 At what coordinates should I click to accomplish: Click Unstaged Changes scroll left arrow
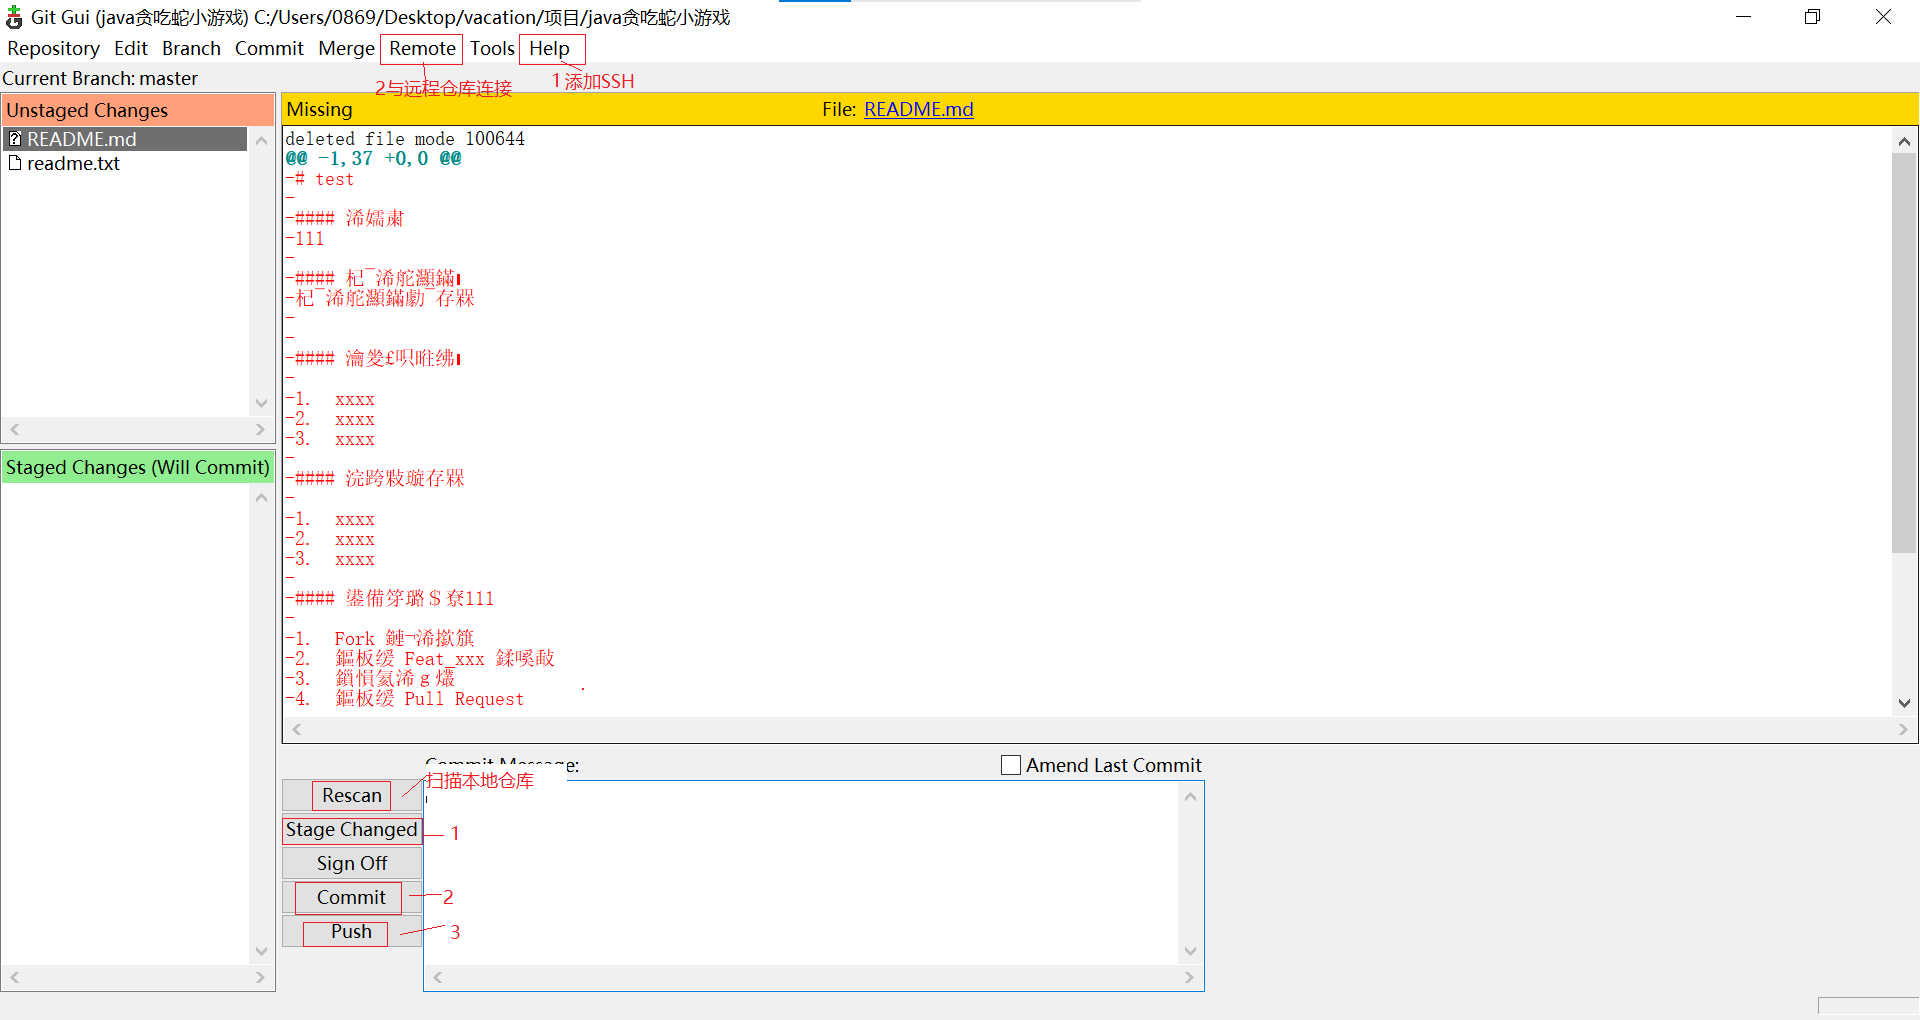[15, 430]
